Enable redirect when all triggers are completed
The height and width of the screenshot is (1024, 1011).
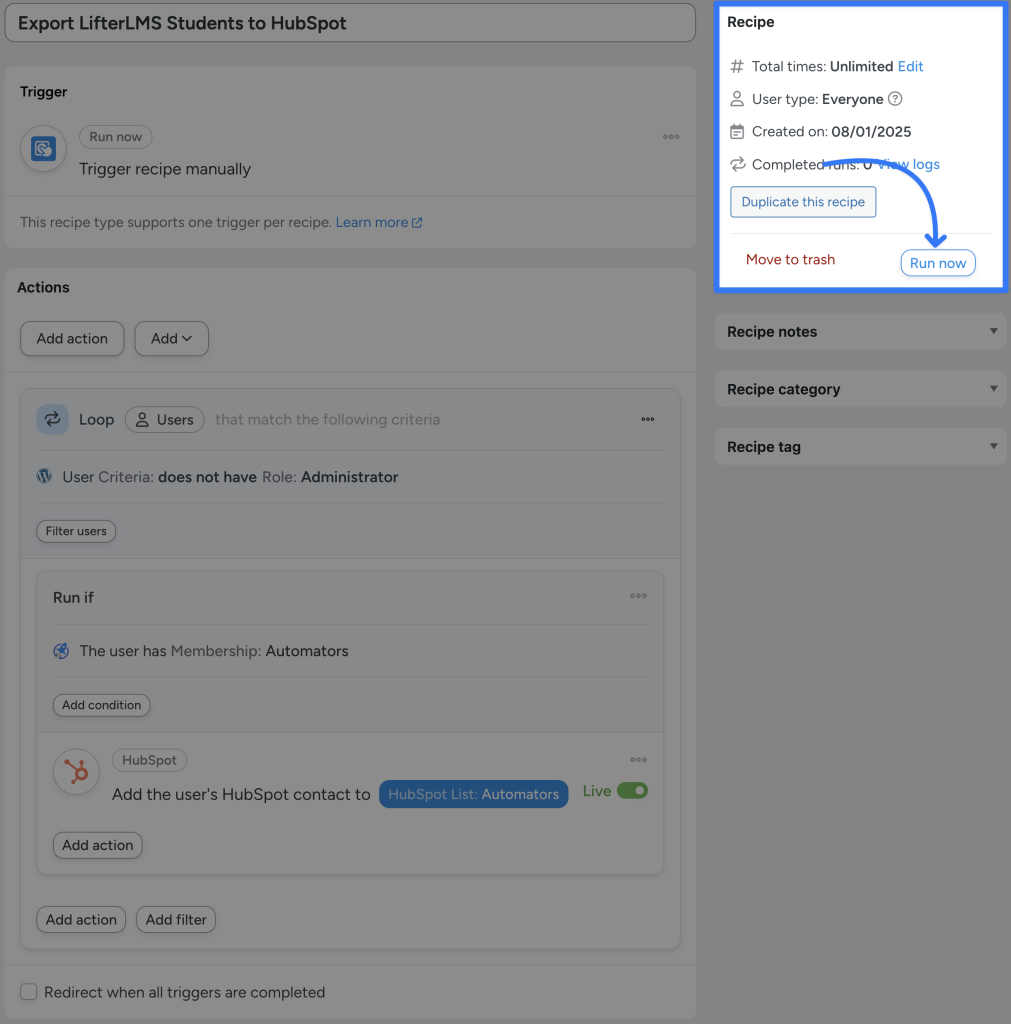[28, 991]
